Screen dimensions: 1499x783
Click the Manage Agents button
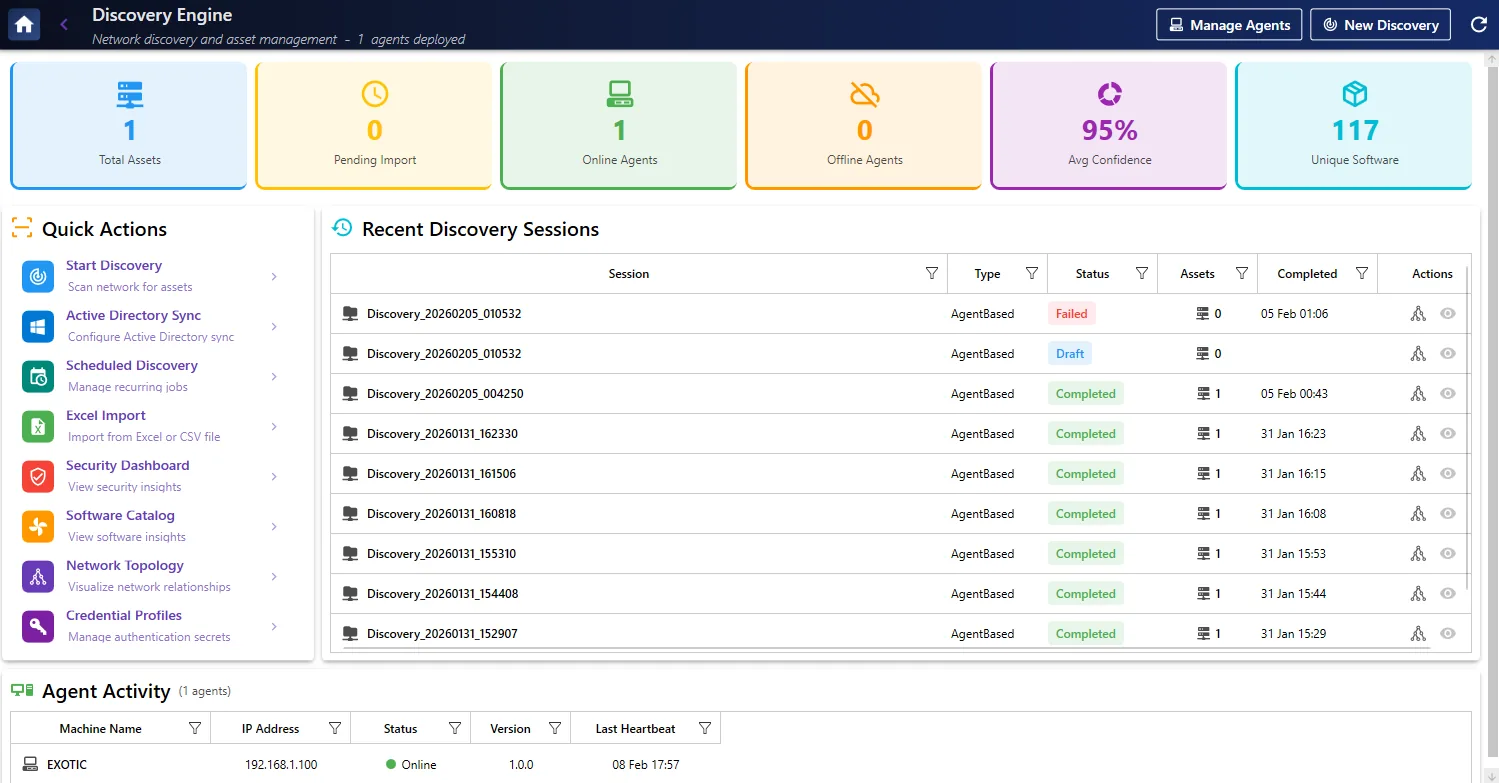click(1229, 25)
